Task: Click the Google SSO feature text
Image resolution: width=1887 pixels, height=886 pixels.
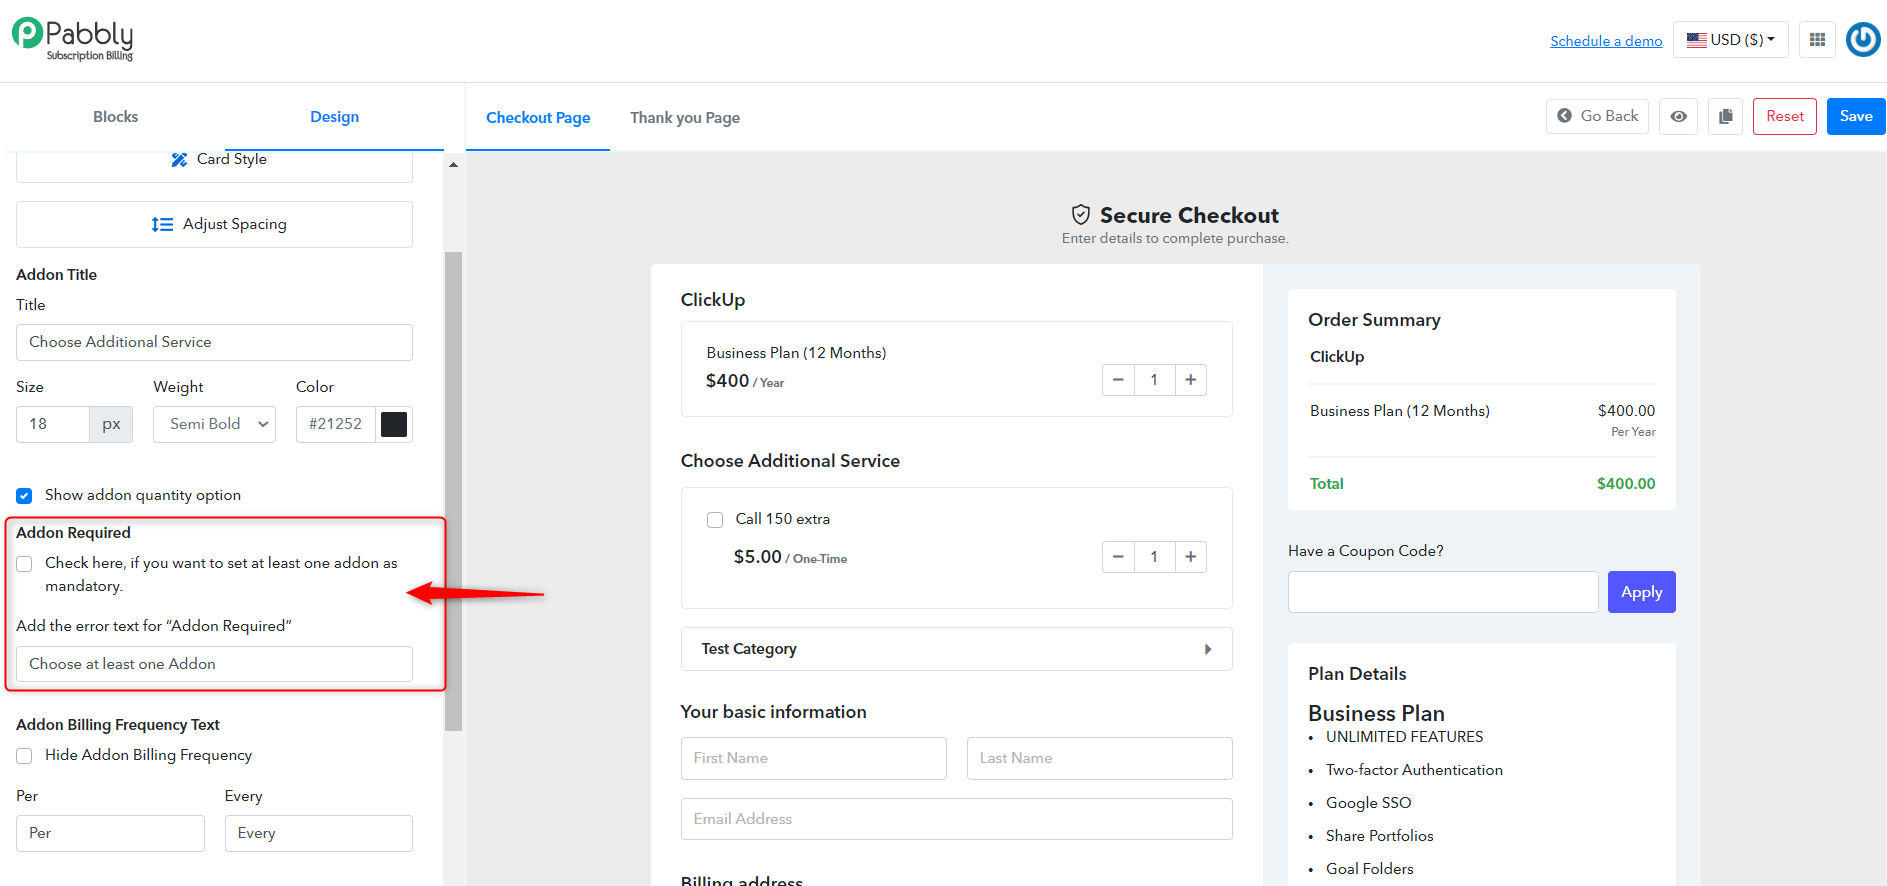Action: (x=1368, y=803)
